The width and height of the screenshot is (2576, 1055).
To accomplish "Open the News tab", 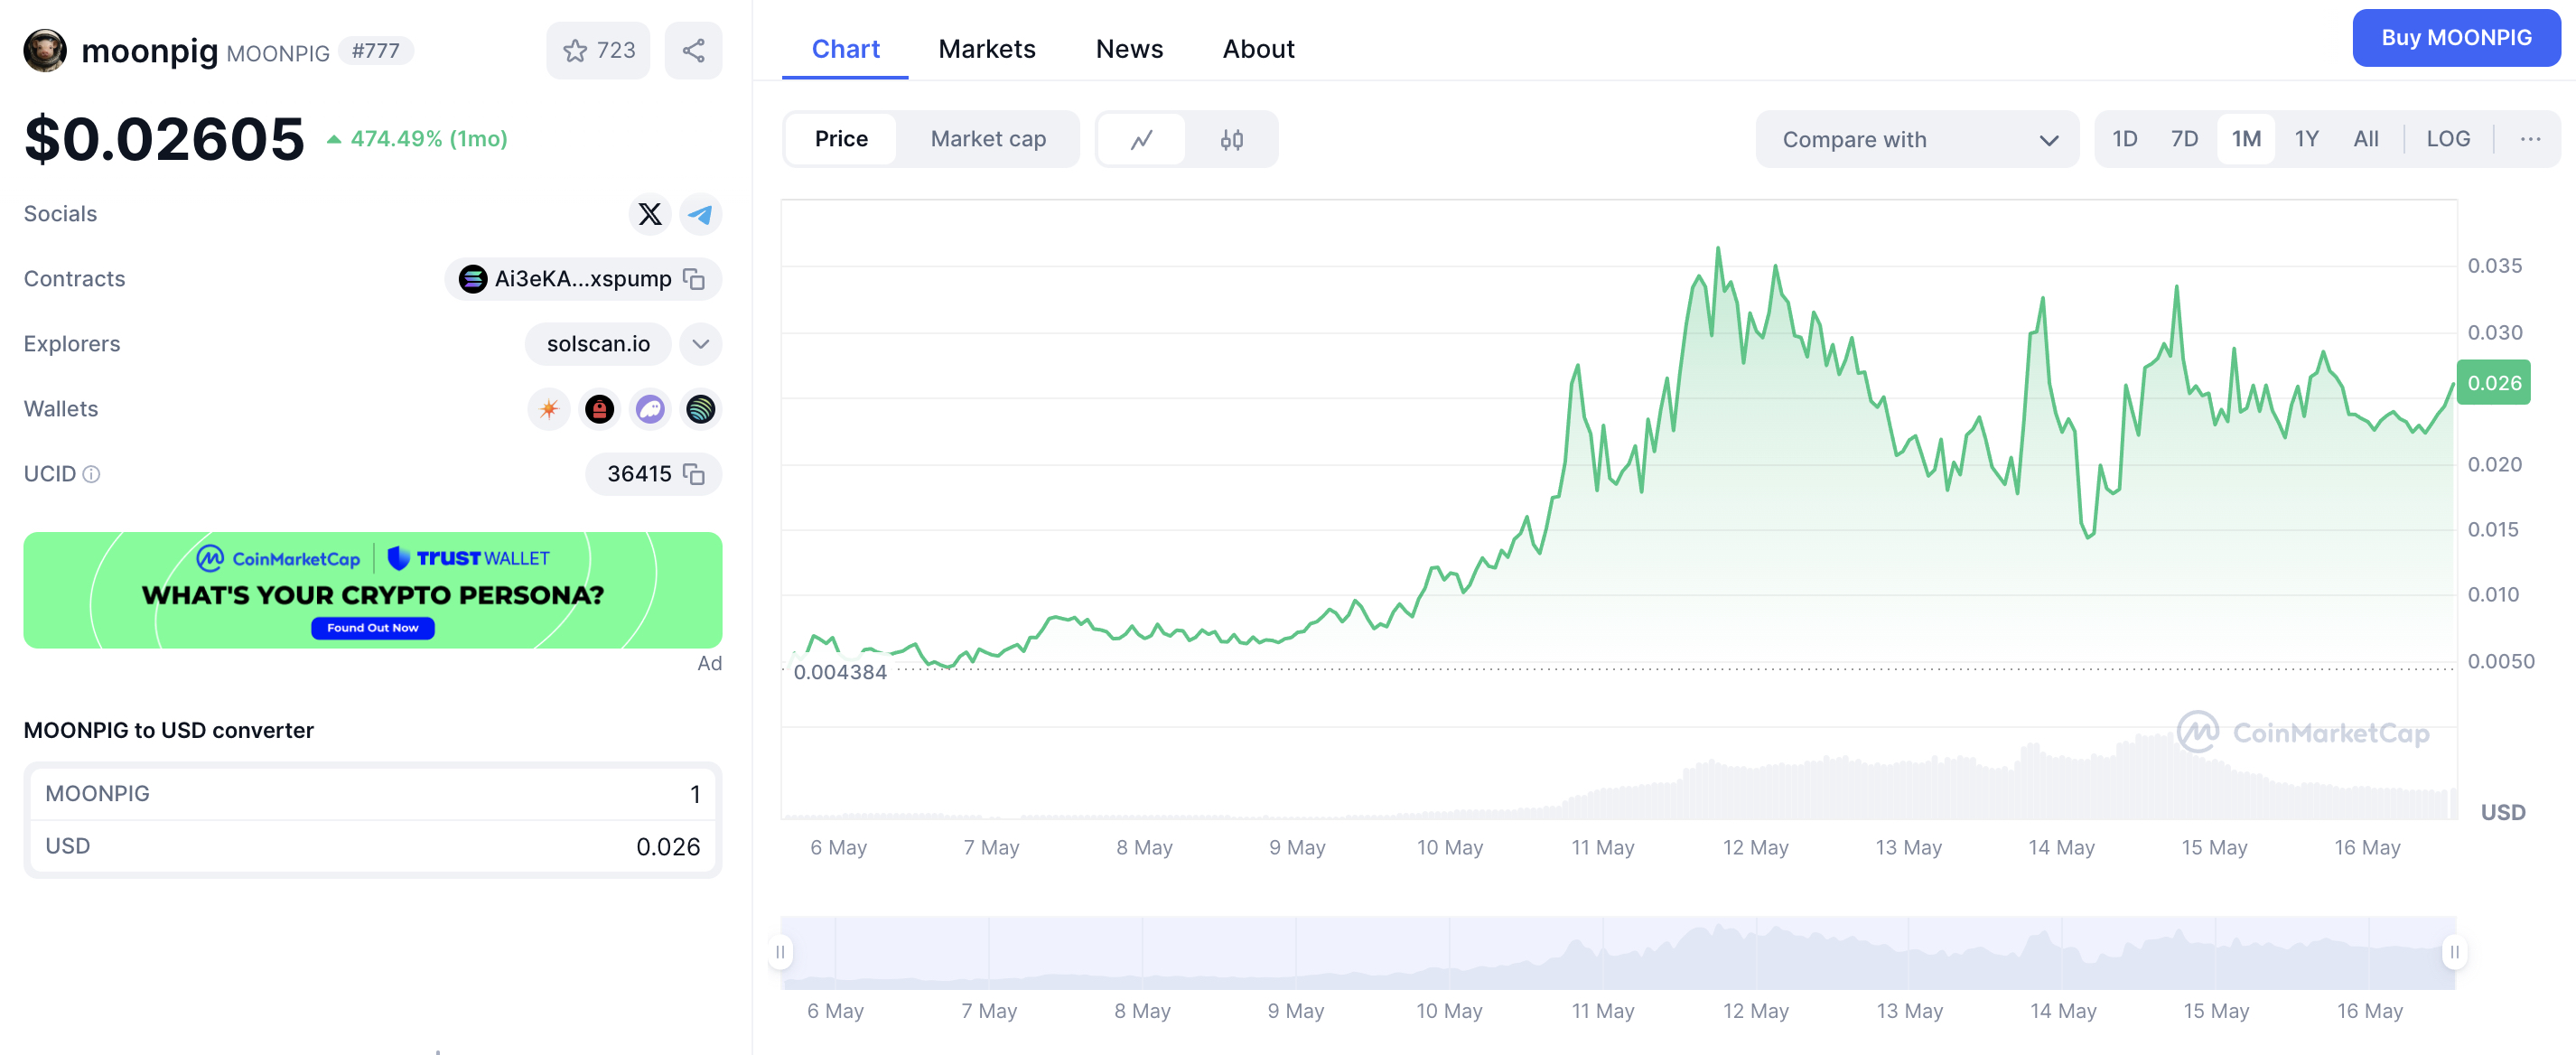I will coord(1128,49).
